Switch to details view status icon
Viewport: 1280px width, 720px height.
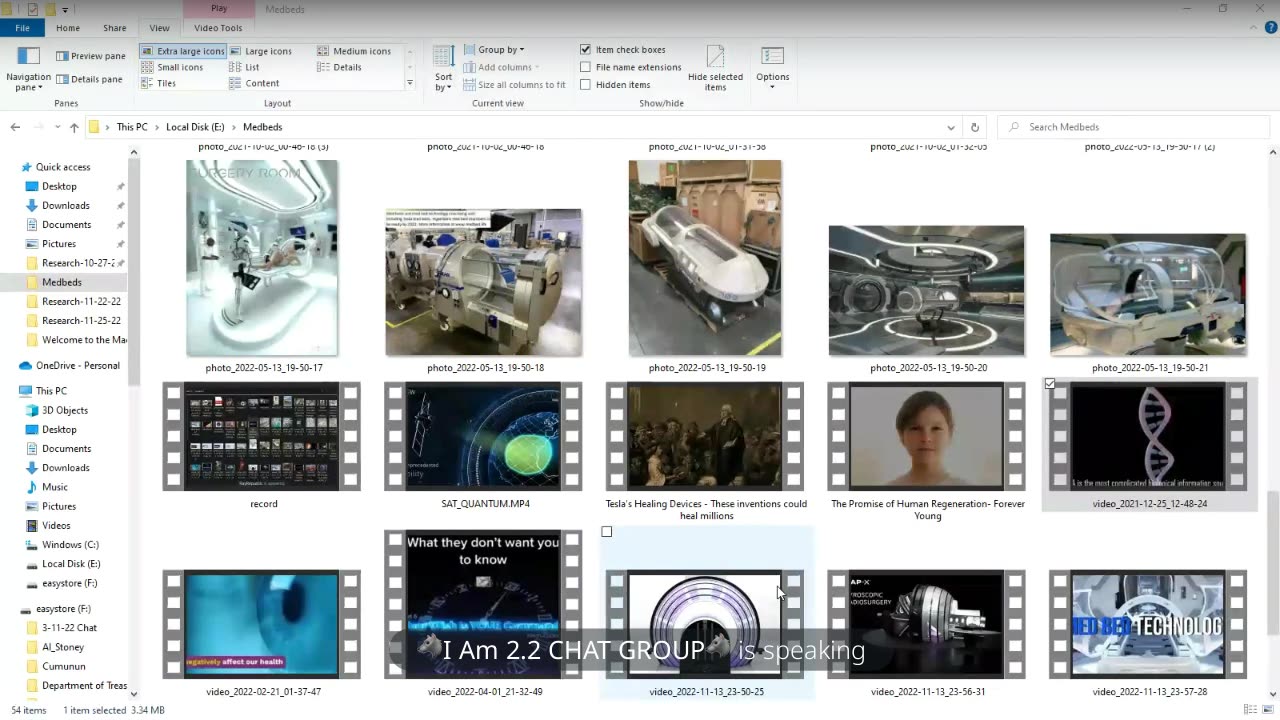coord(1248,710)
